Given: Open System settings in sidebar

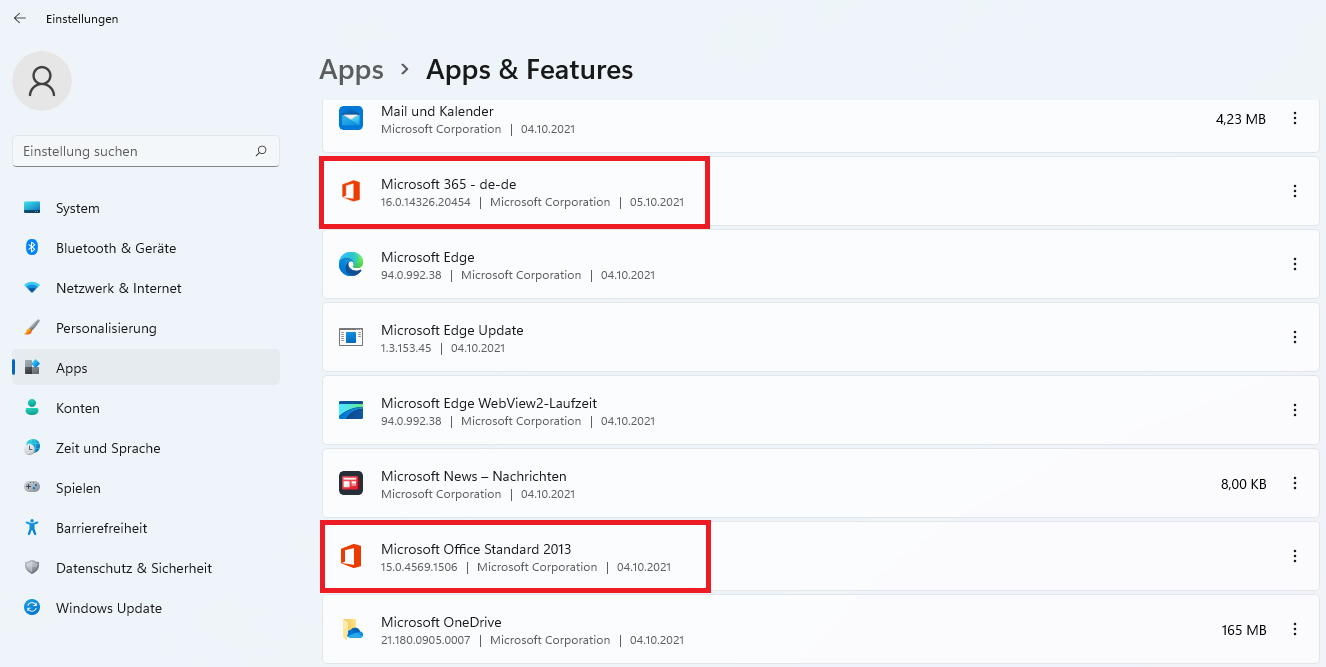Looking at the screenshot, I should (78, 208).
